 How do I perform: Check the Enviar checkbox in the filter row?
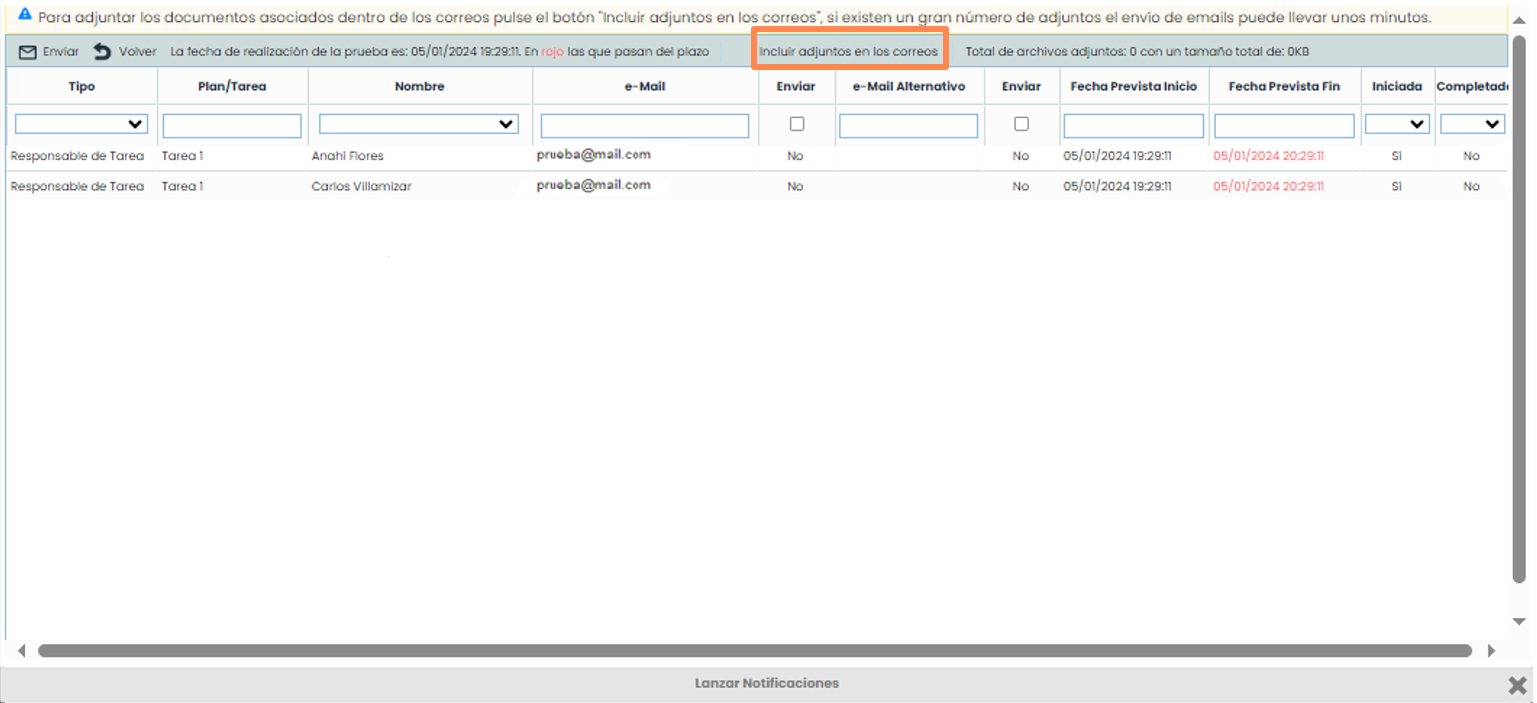[796, 124]
